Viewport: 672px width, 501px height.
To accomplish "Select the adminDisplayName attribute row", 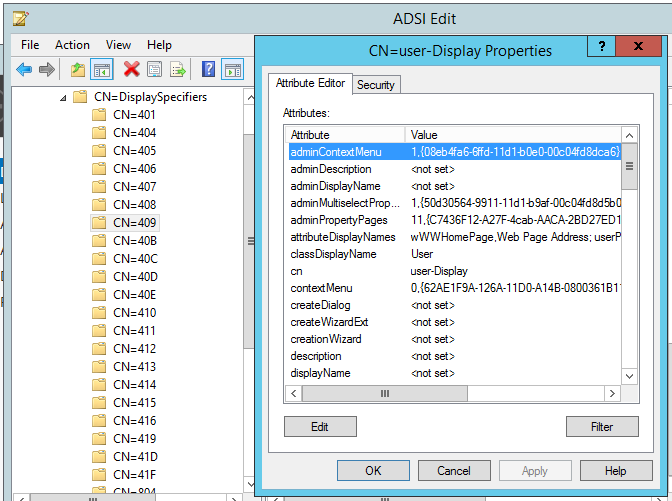I will 455,186.
